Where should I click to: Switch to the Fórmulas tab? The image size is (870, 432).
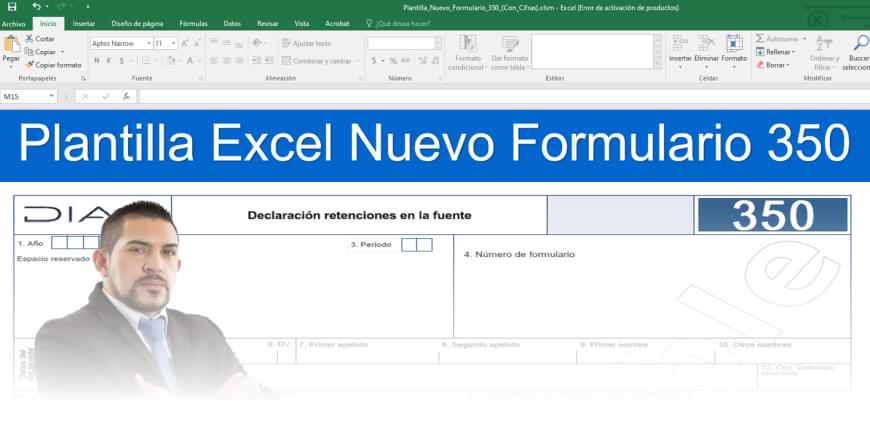[193, 24]
